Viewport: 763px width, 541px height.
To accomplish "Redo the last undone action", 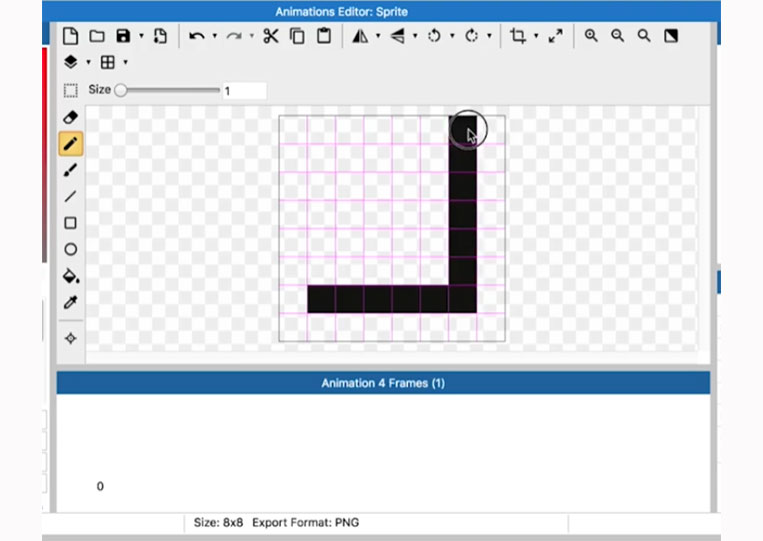I will coord(234,36).
